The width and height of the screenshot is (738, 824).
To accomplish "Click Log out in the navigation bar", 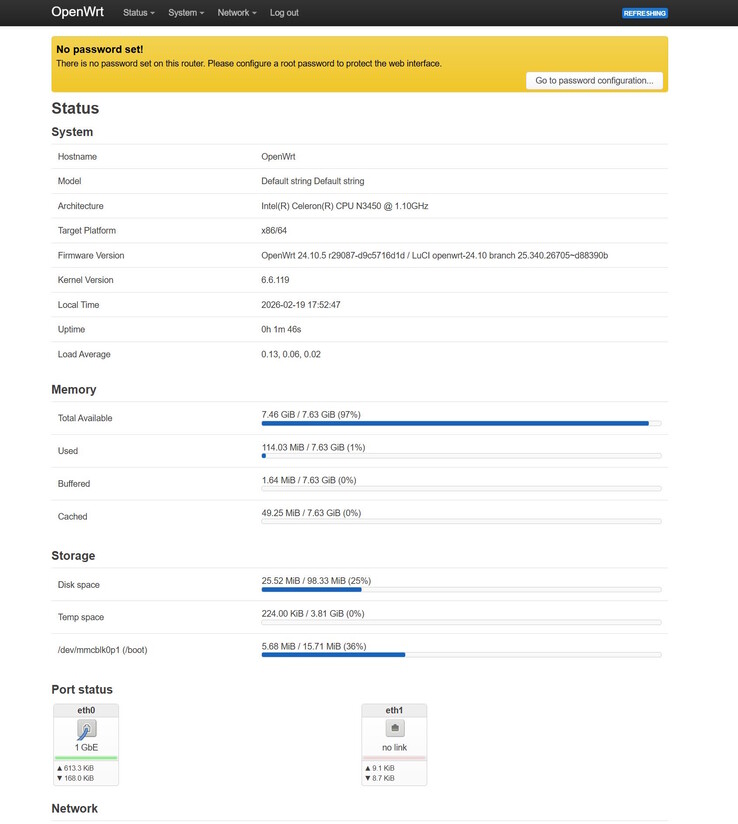I will click(x=284, y=13).
